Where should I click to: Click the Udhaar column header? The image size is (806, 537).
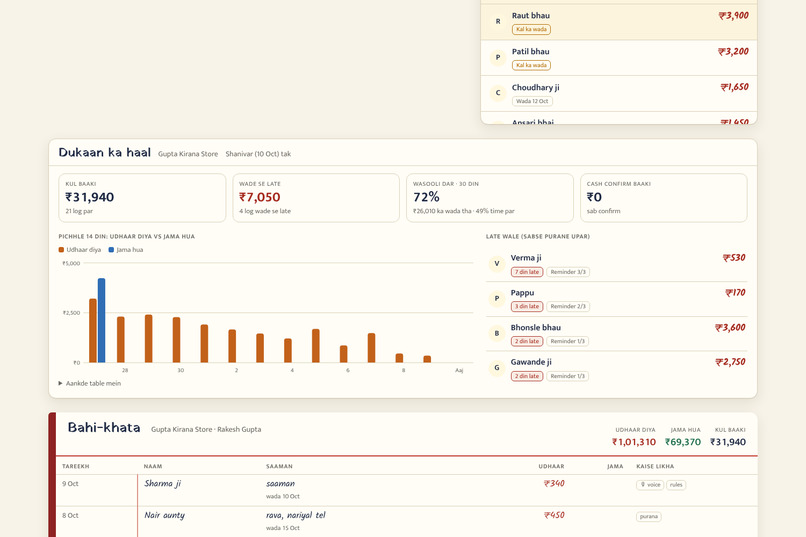point(551,467)
